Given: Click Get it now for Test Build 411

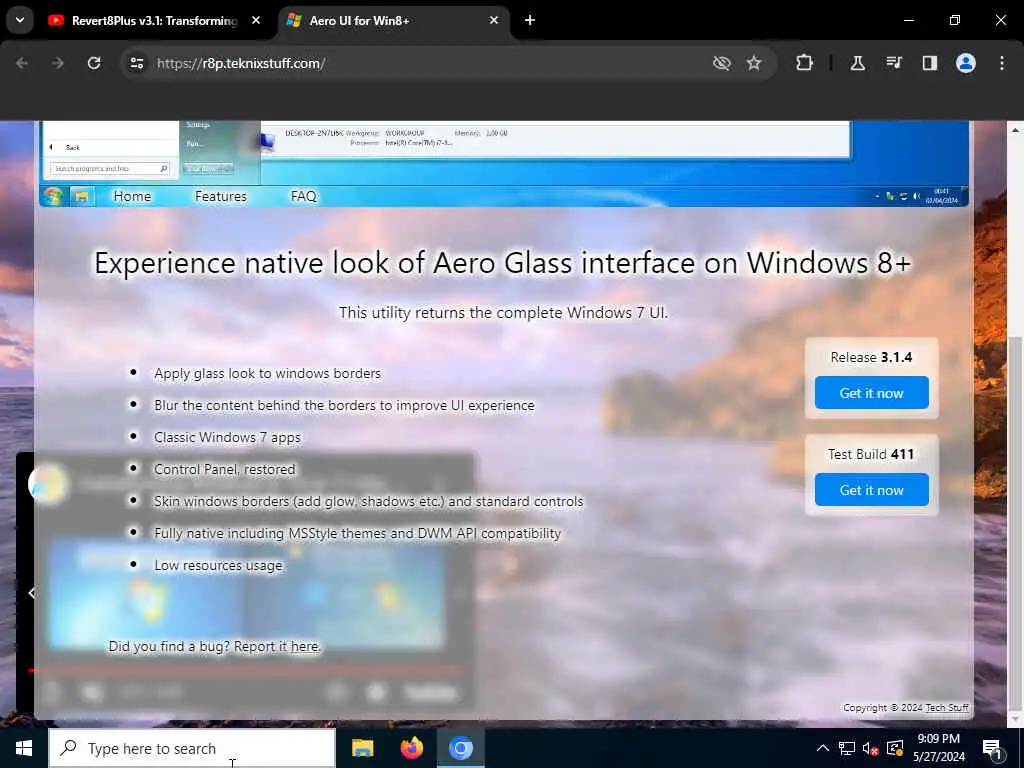Looking at the screenshot, I should coord(871,490).
